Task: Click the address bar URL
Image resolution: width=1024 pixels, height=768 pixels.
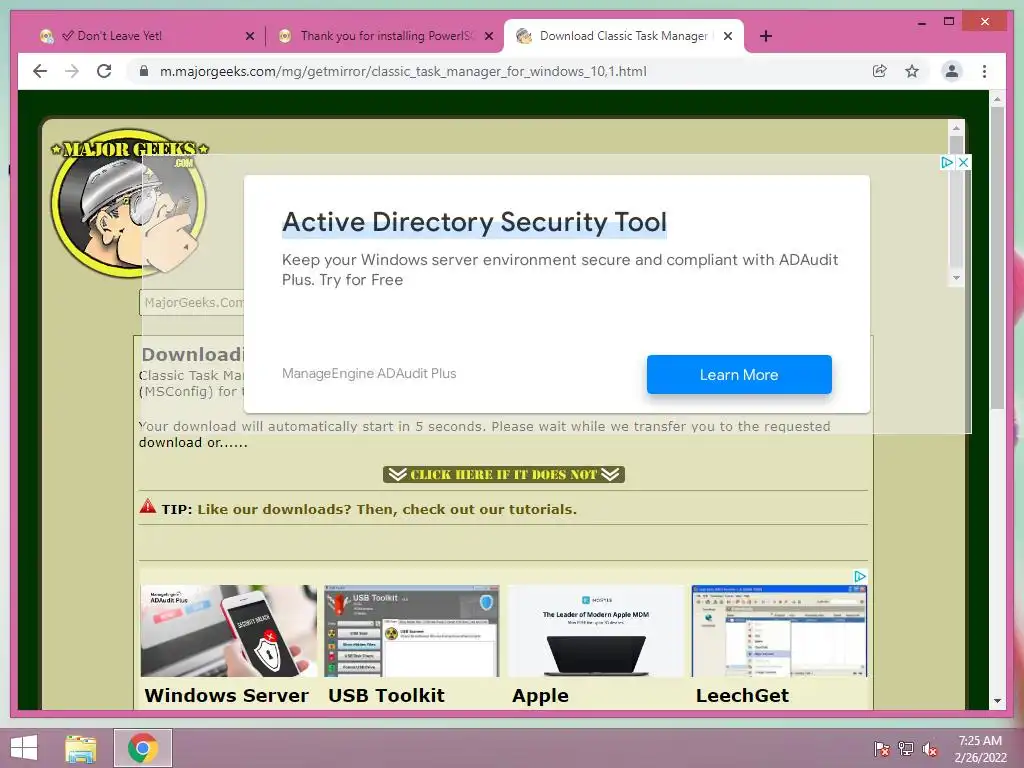Action: point(403,71)
